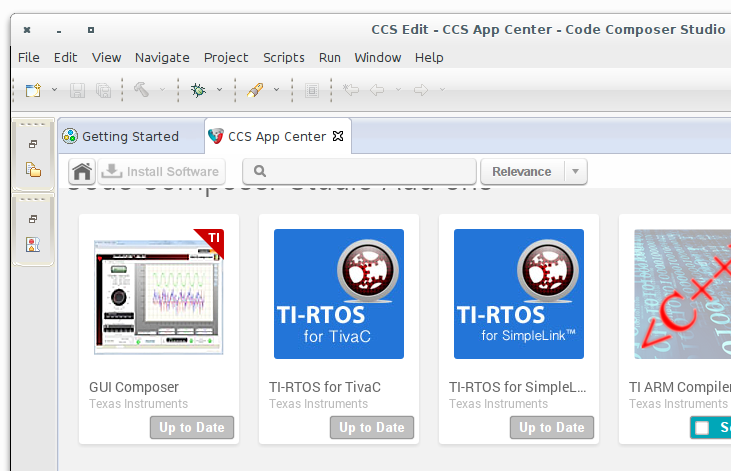Viewport: 731px width, 471px height.
Task: Click the Home icon in App Center
Action: pos(82,172)
